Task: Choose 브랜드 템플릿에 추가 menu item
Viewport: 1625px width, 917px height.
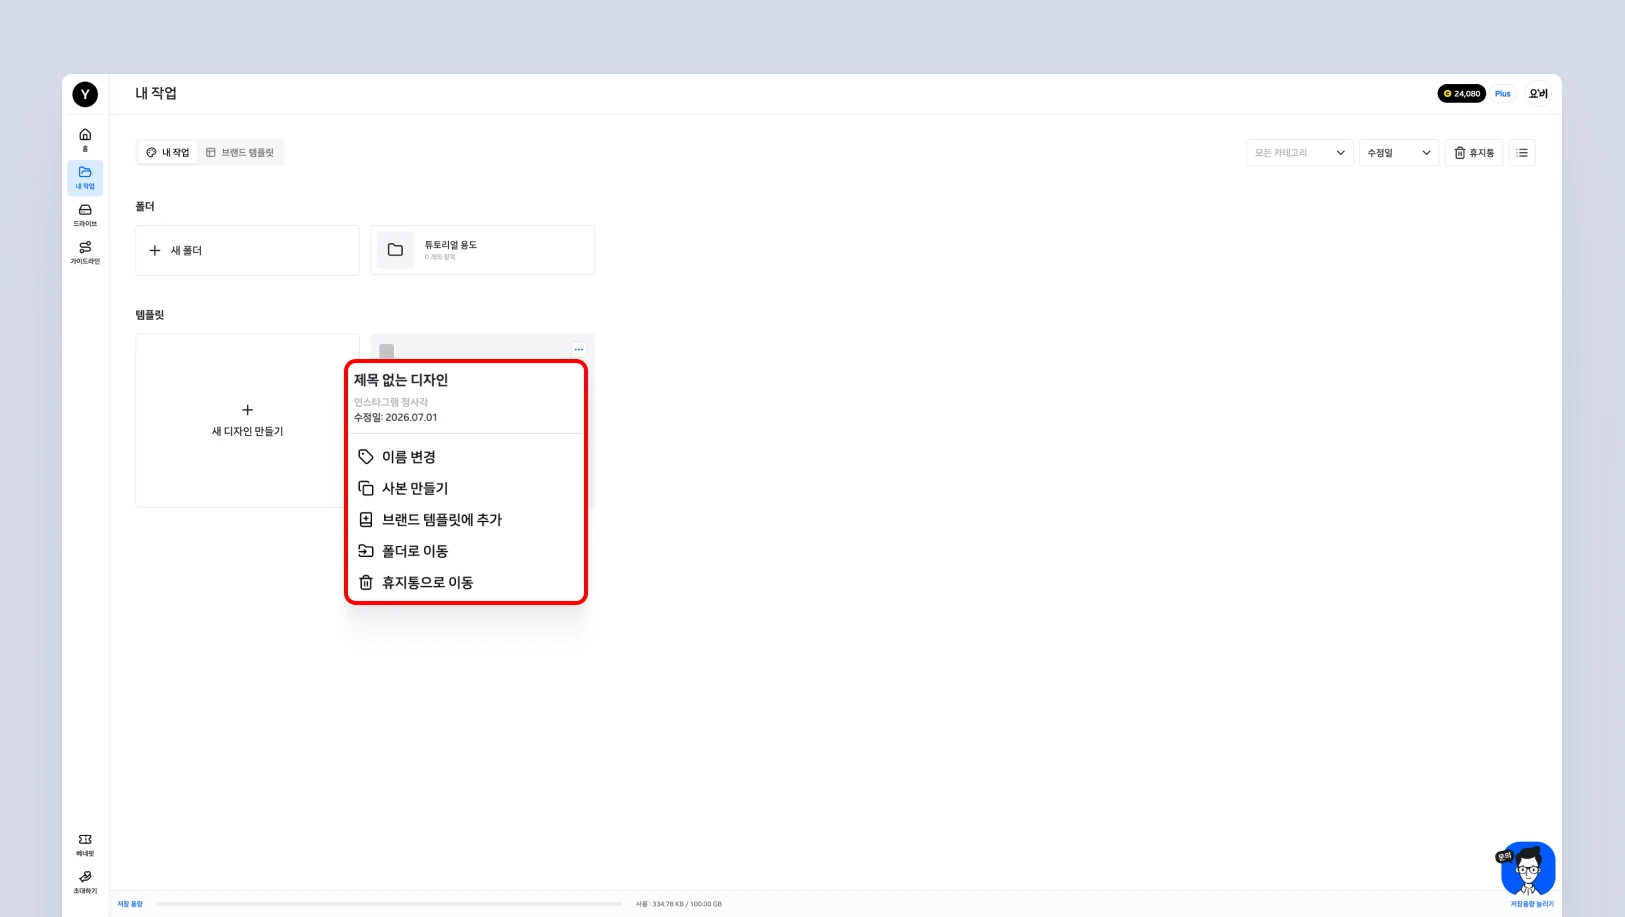Action: [466, 520]
